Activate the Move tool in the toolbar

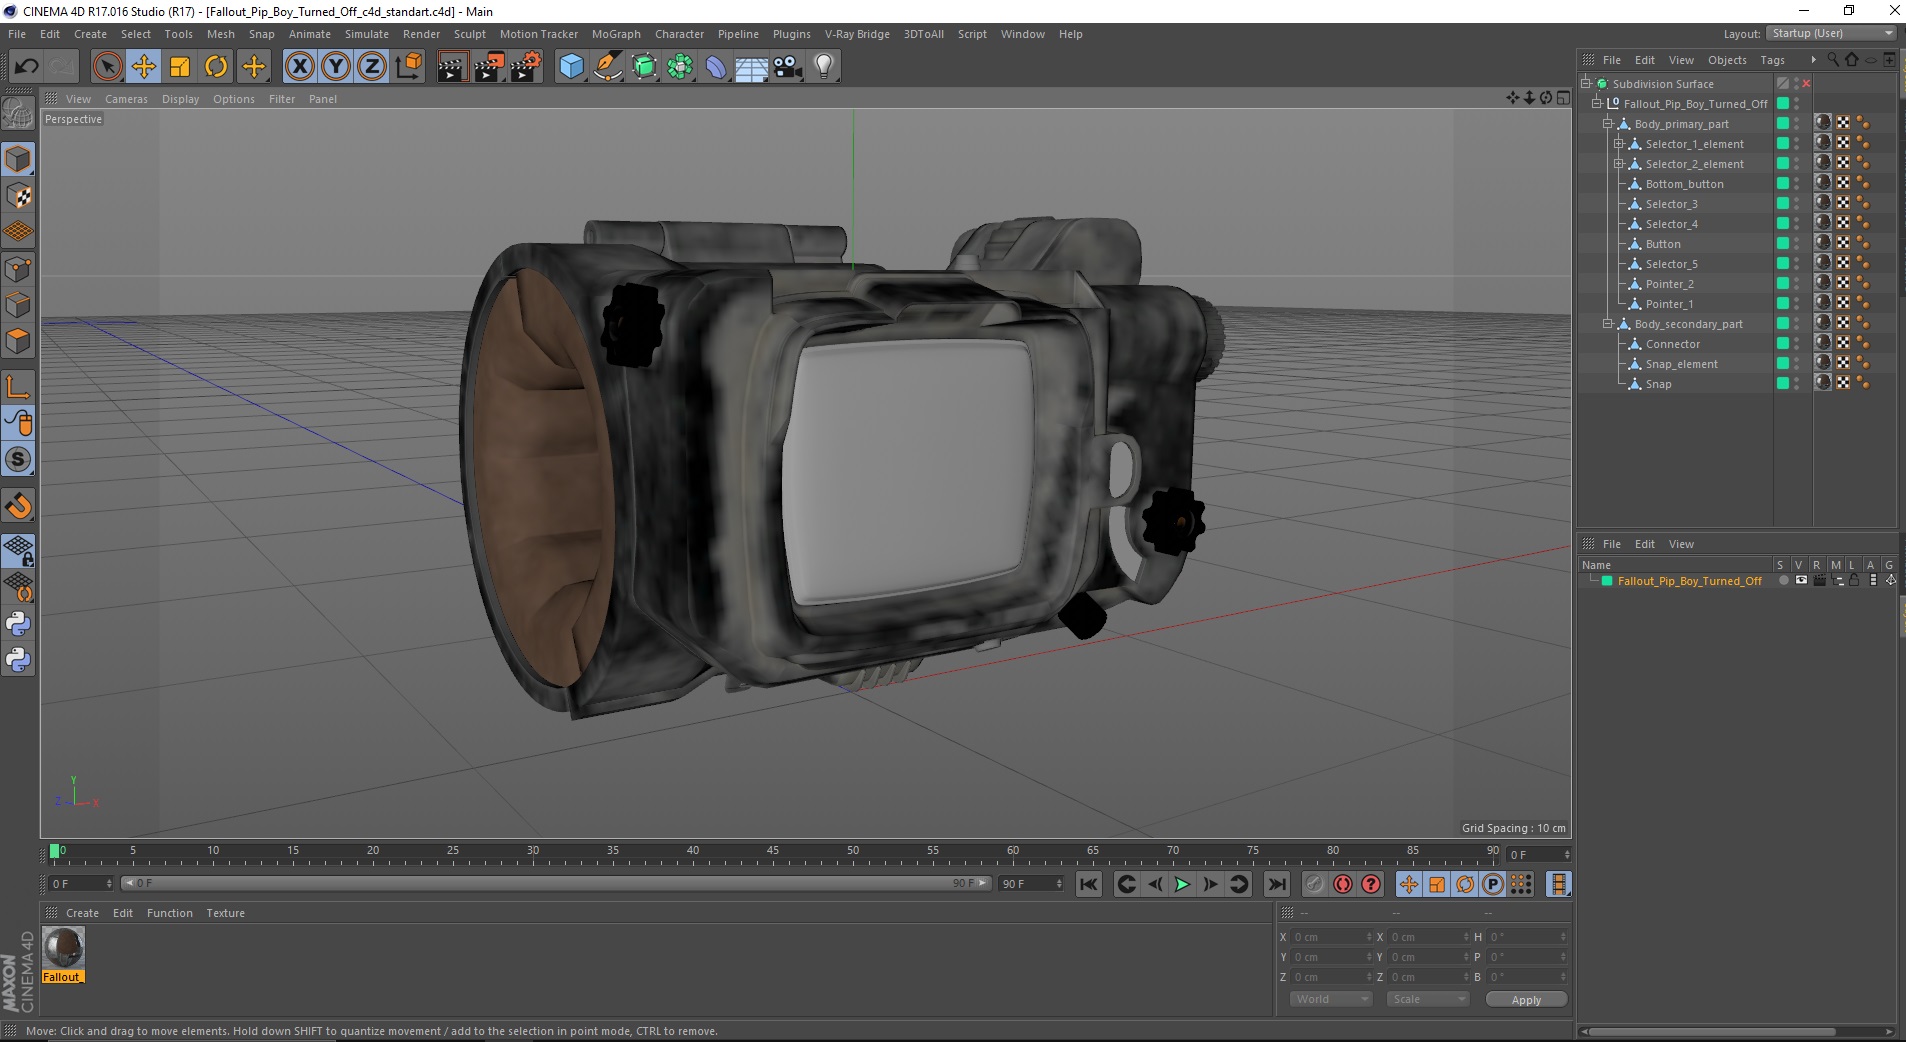click(x=143, y=67)
